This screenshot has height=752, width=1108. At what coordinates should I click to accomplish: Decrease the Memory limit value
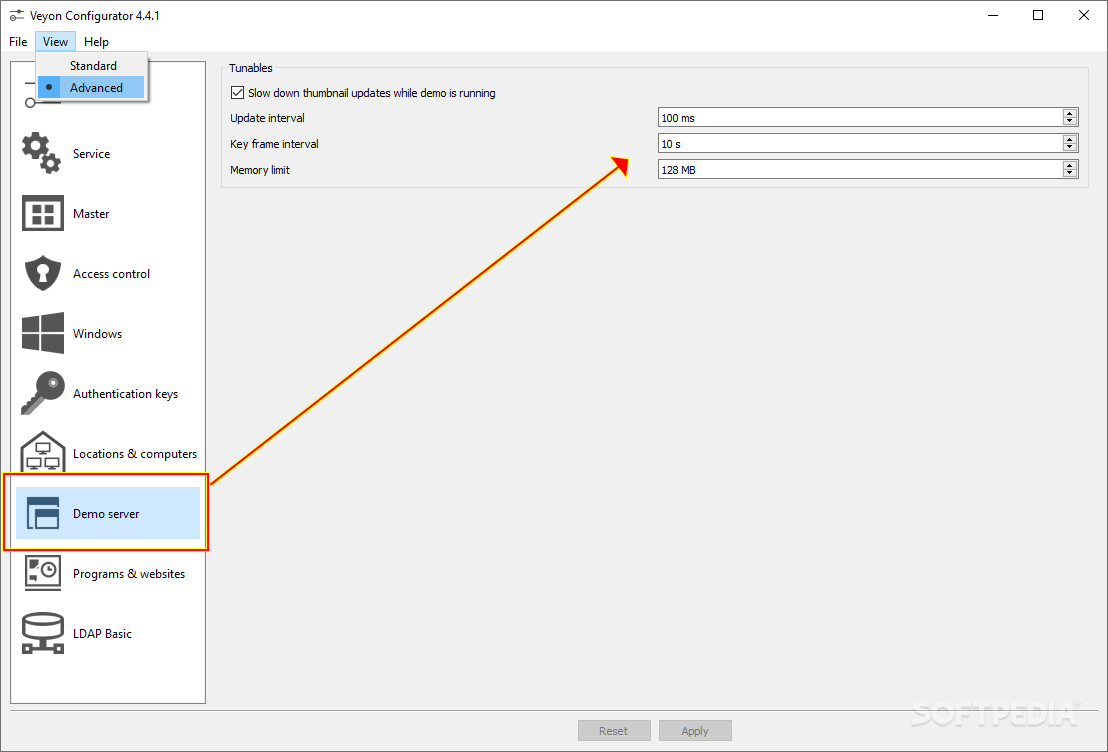pyautogui.click(x=1070, y=173)
